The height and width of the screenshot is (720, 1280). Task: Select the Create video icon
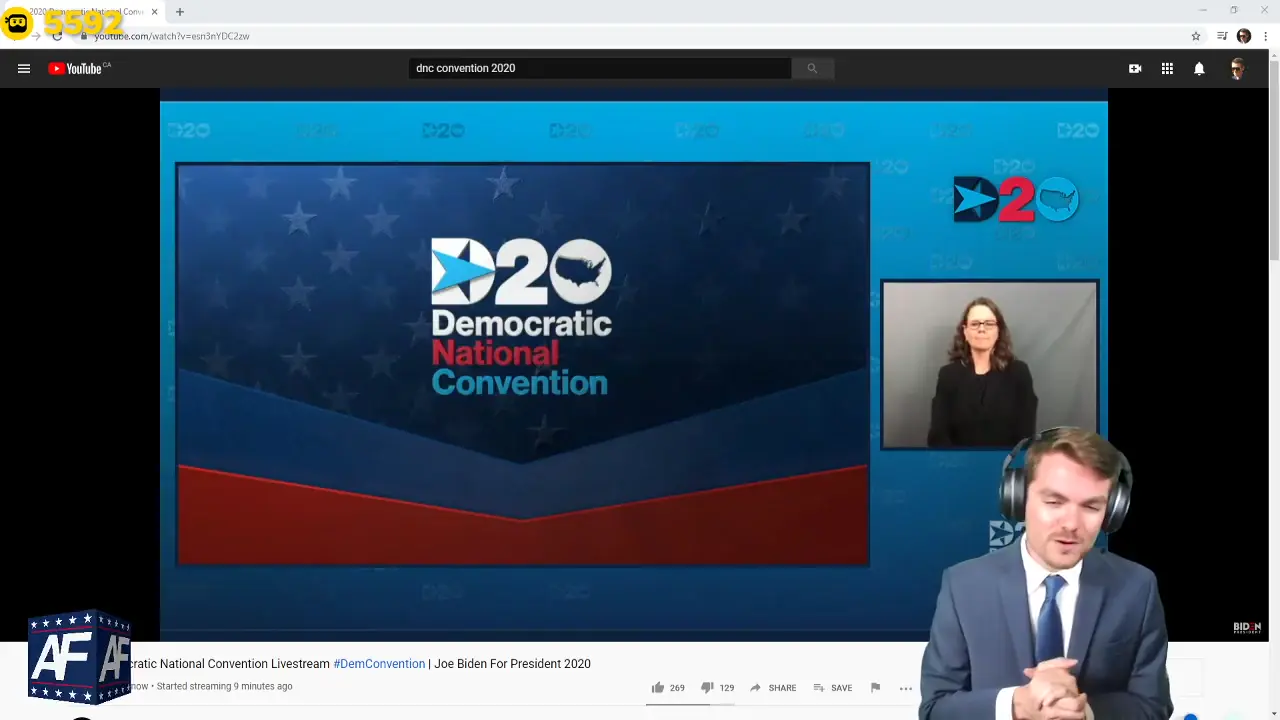[1135, 68]
